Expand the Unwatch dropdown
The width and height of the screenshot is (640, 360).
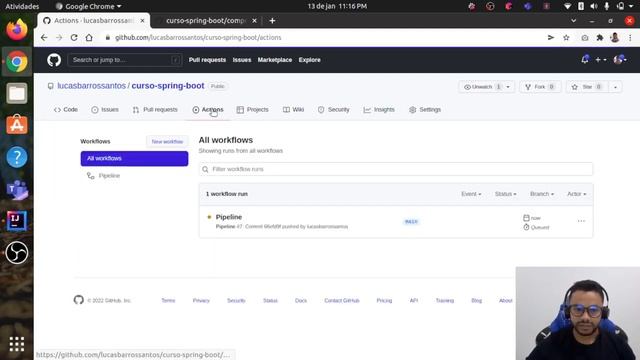click(x=508, y=87)
